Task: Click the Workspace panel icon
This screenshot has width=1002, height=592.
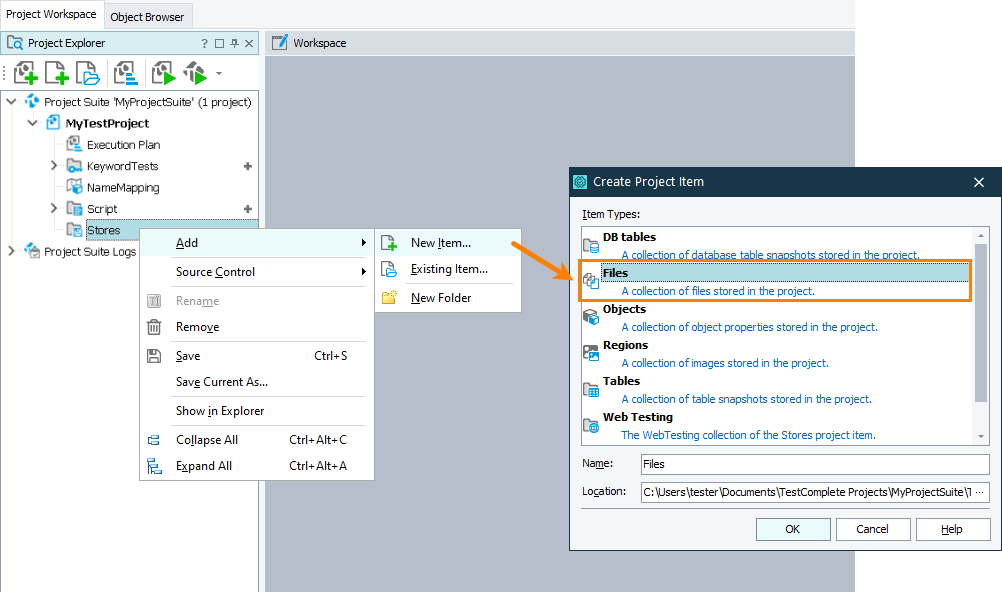Action: pos(278,42)
